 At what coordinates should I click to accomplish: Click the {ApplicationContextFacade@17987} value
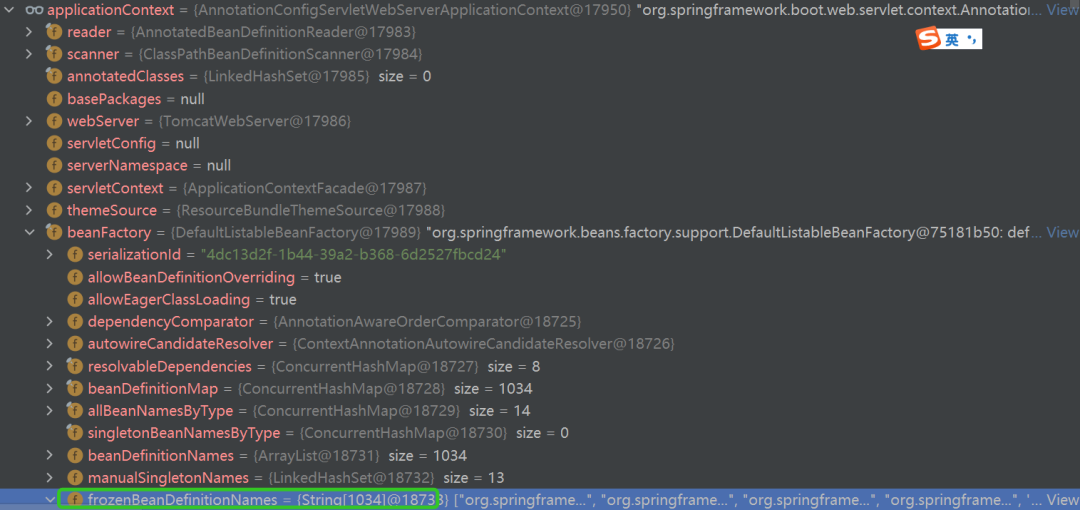304,188
